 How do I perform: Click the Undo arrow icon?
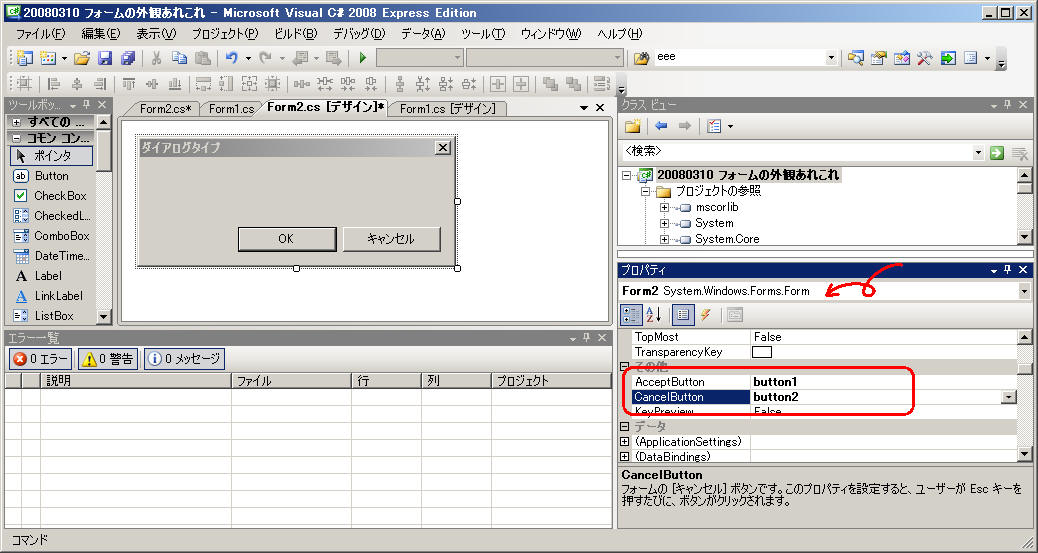[x=231, y=59]
